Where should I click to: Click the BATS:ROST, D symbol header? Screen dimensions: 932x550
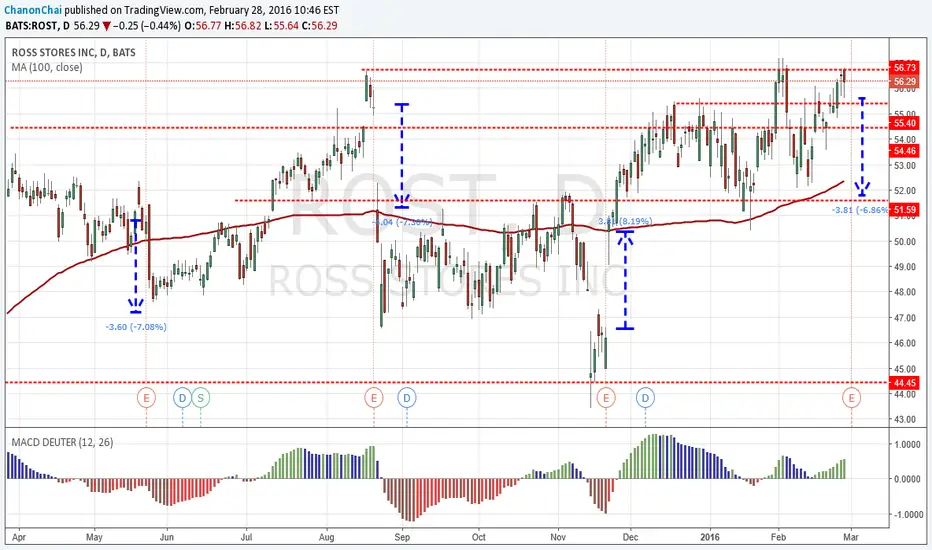pyautogui.click(x=37, y=26)
